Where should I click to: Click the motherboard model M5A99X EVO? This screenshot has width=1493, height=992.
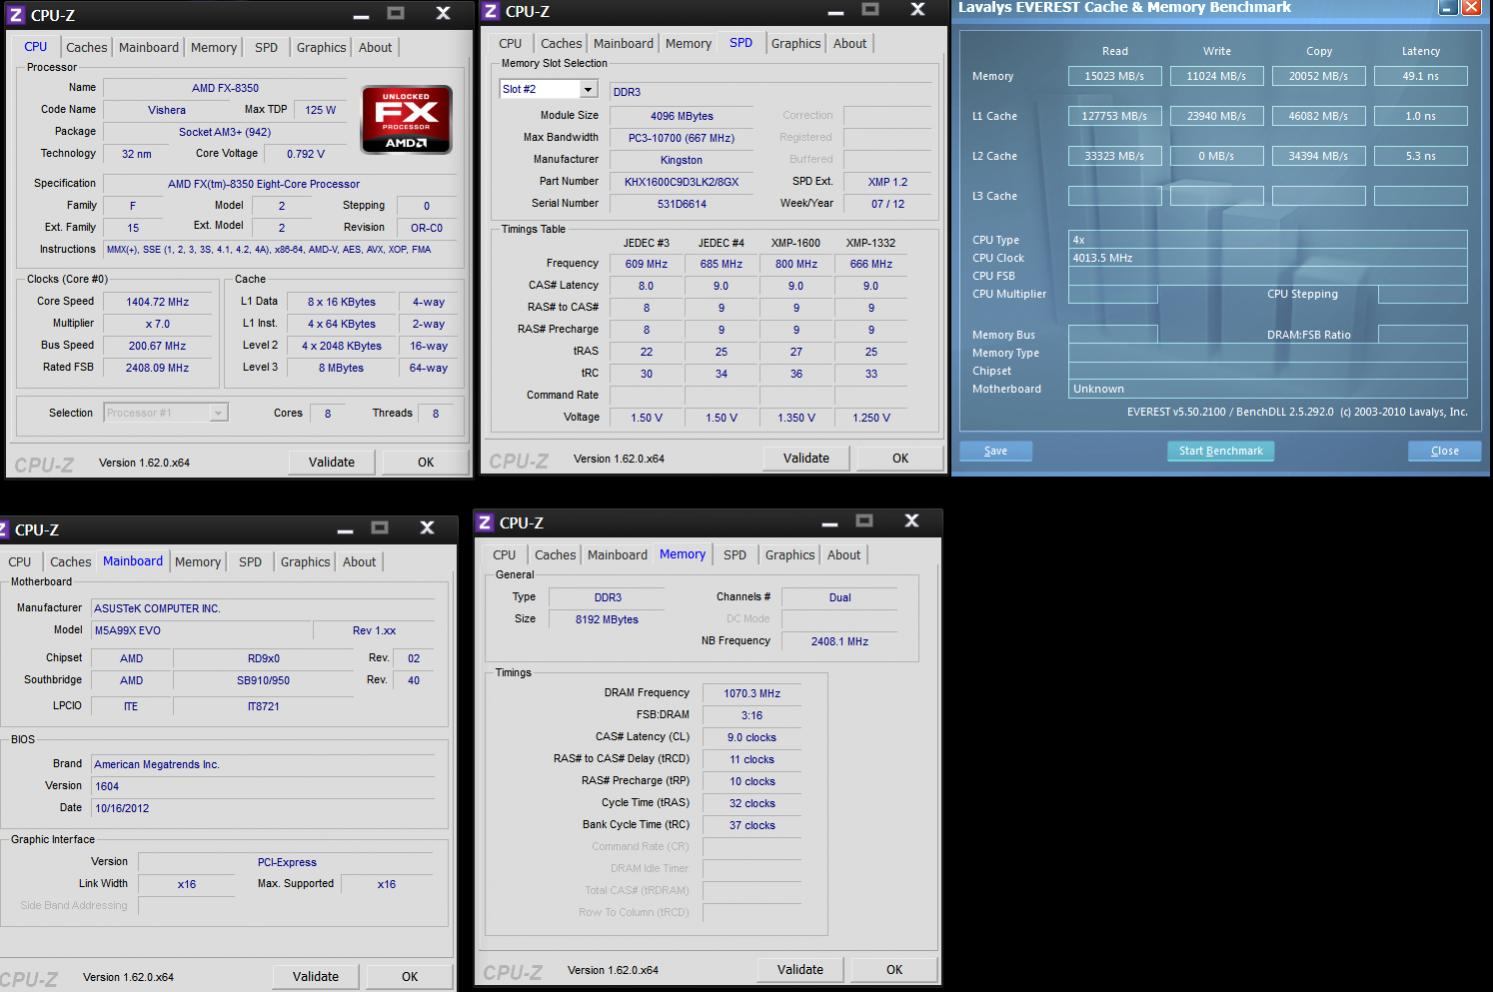[200, 631]
